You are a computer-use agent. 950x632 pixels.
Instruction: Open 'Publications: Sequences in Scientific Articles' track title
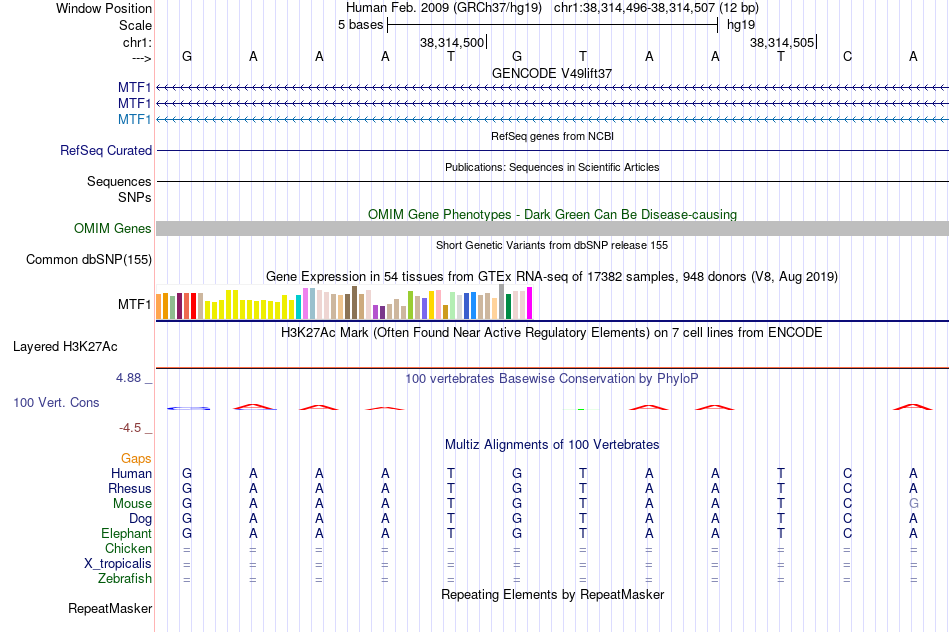pyautogui.click(x=552, y=167)
